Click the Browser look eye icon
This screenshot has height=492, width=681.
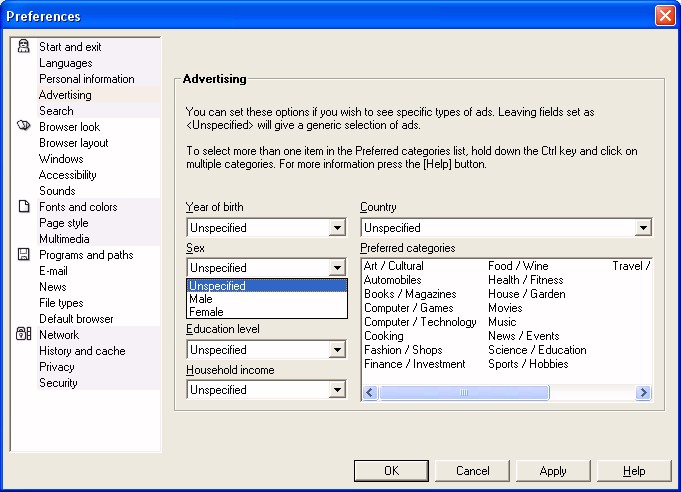click(24, 127)
